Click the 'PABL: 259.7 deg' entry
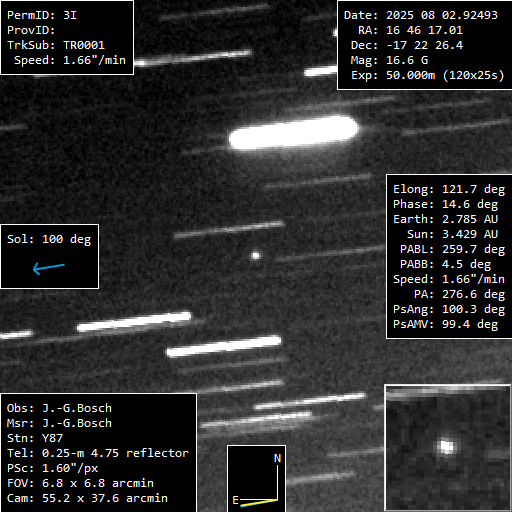 452,249
